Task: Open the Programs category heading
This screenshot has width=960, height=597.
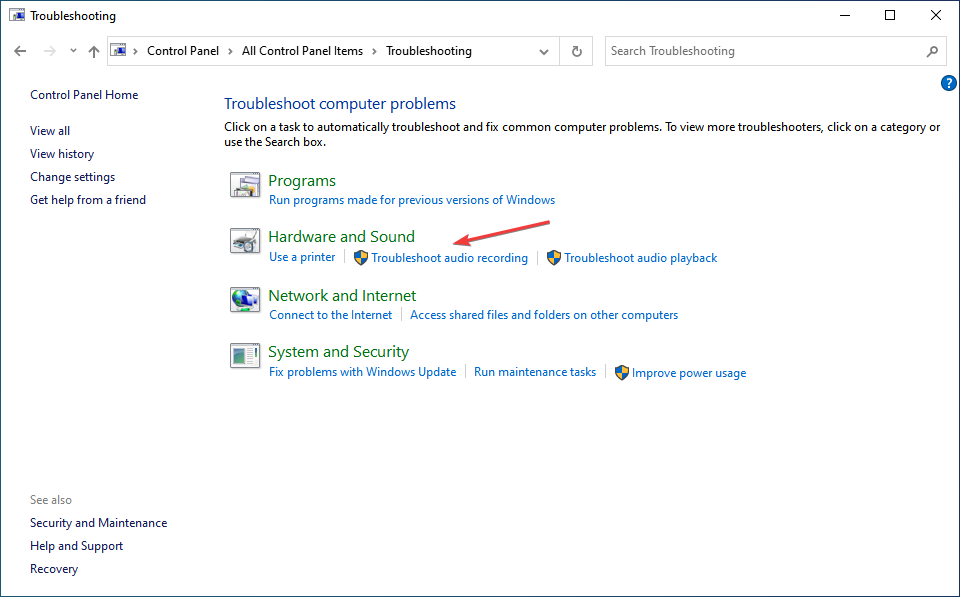Action: 302,181
